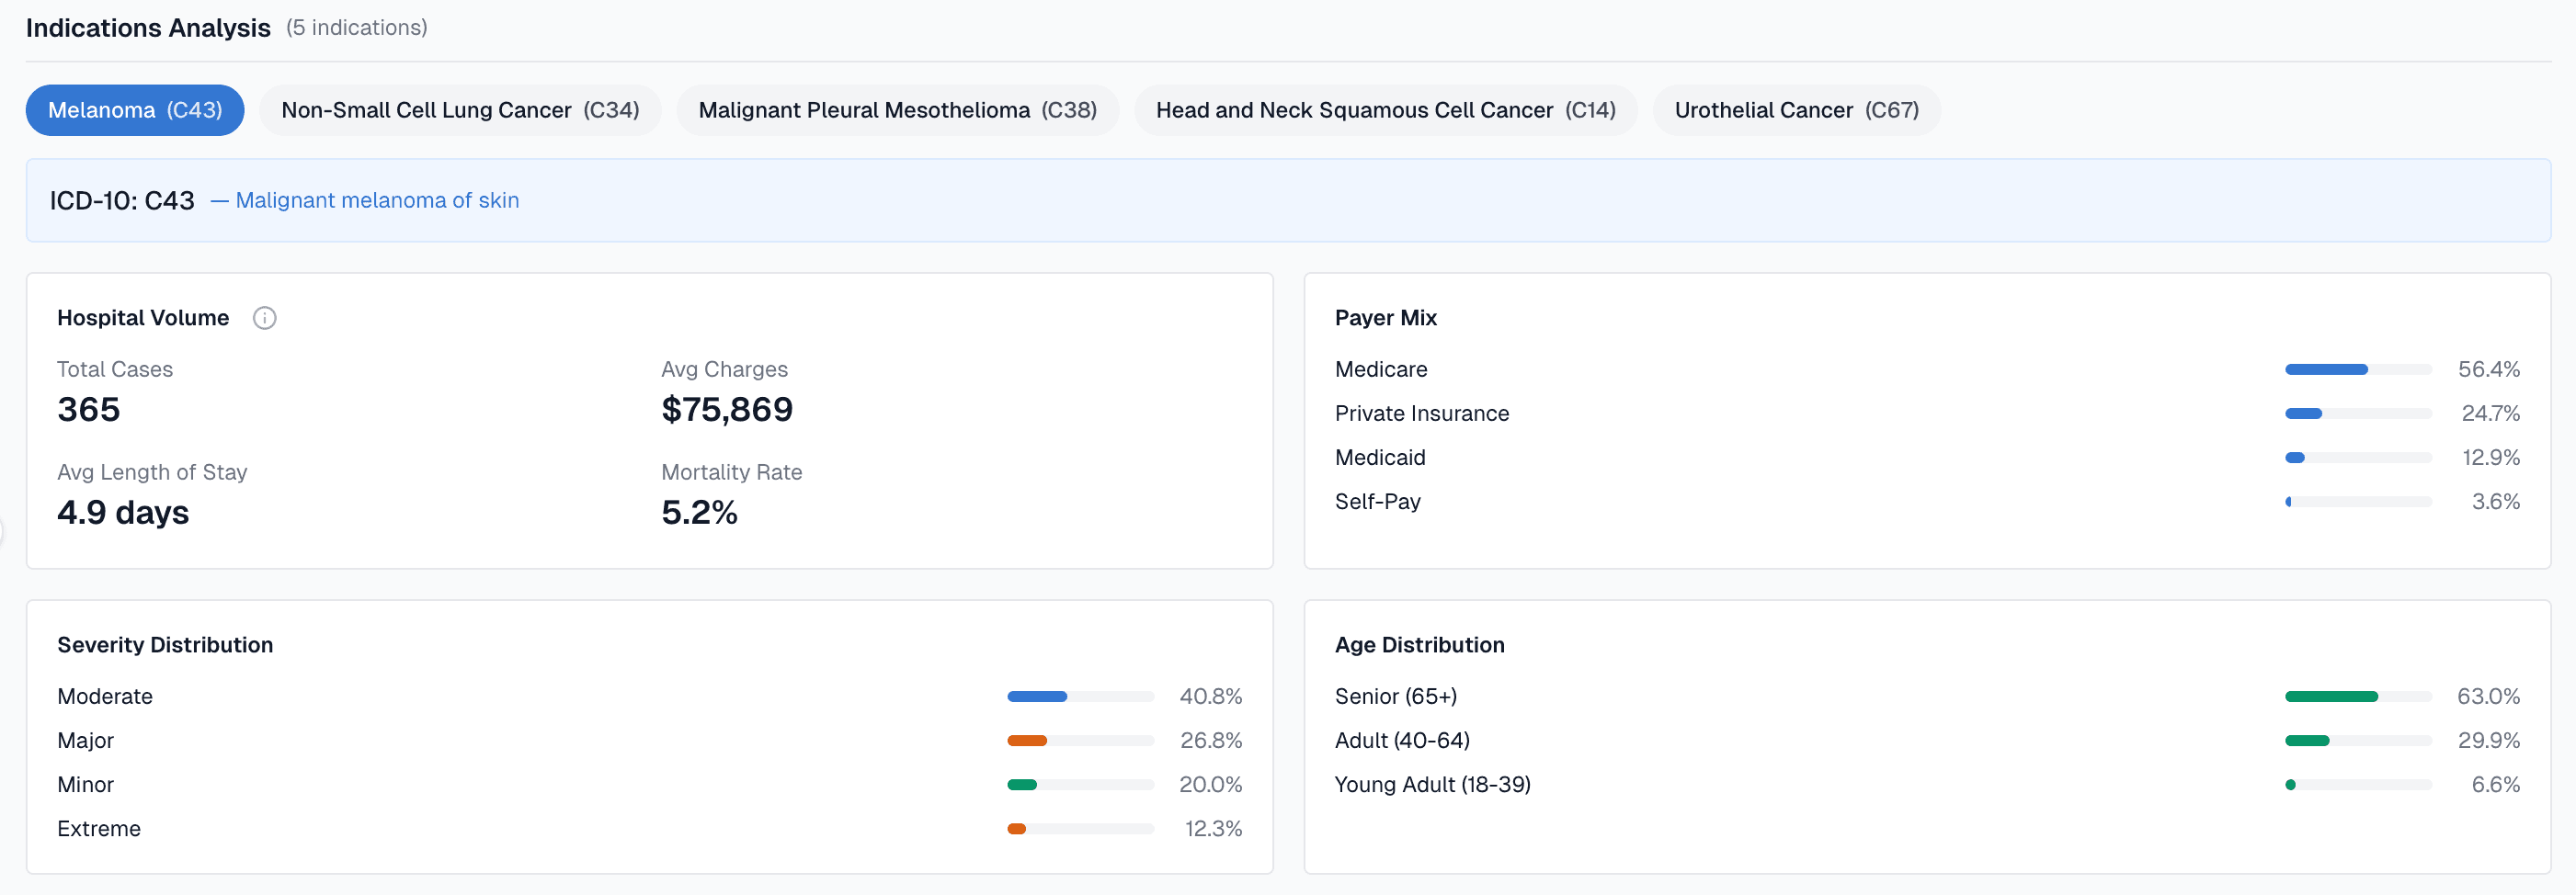The height and width of the screenshot is (895, 2576).
Task: Click the Self-Pay payer row
Action: [x=1378, y=501]
